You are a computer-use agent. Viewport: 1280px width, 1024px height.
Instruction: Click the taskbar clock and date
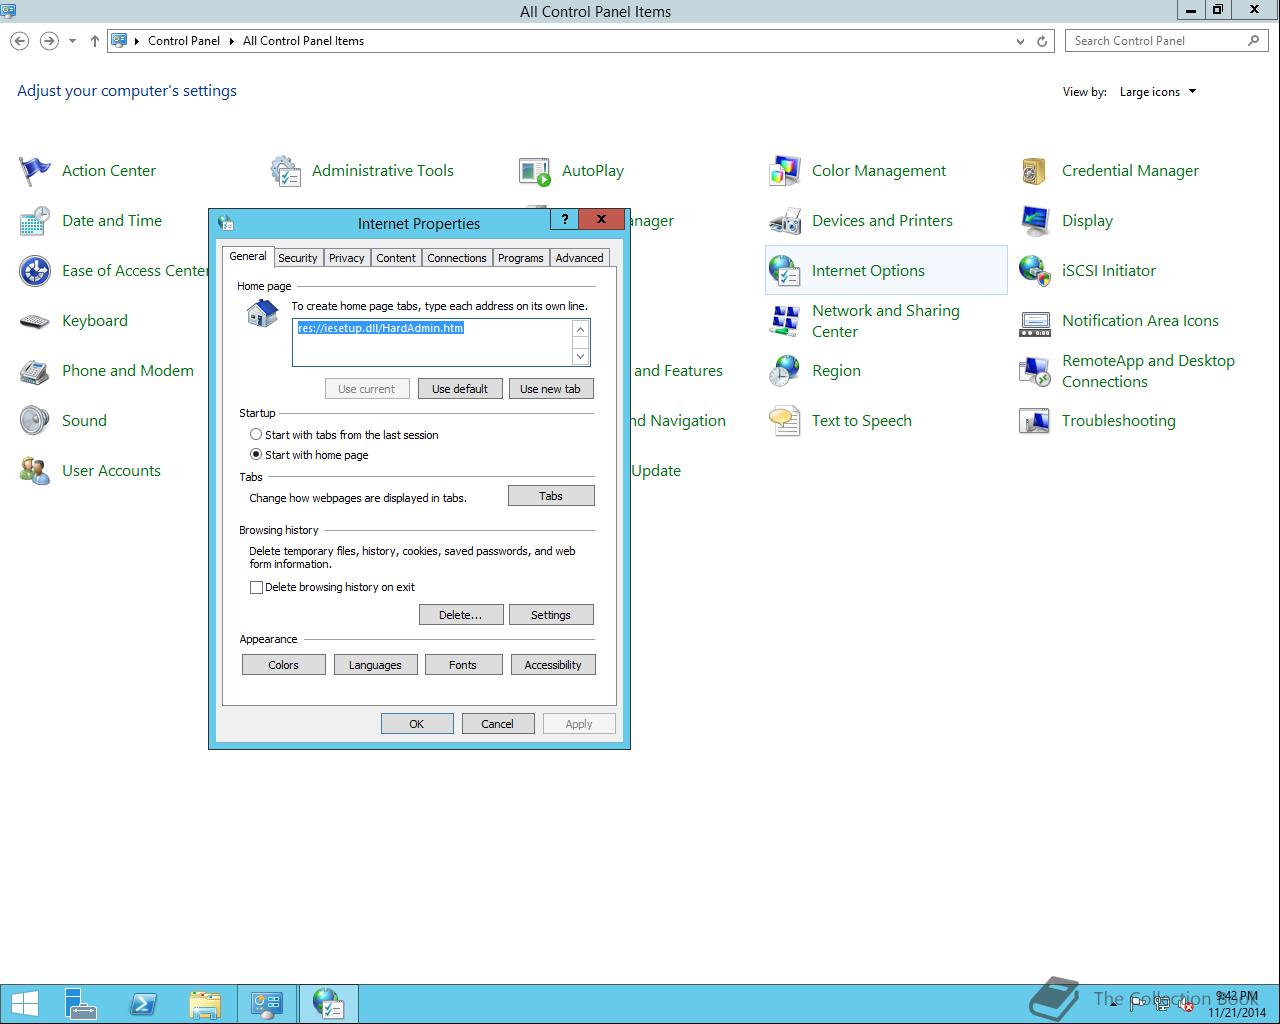point(1236,1005)
